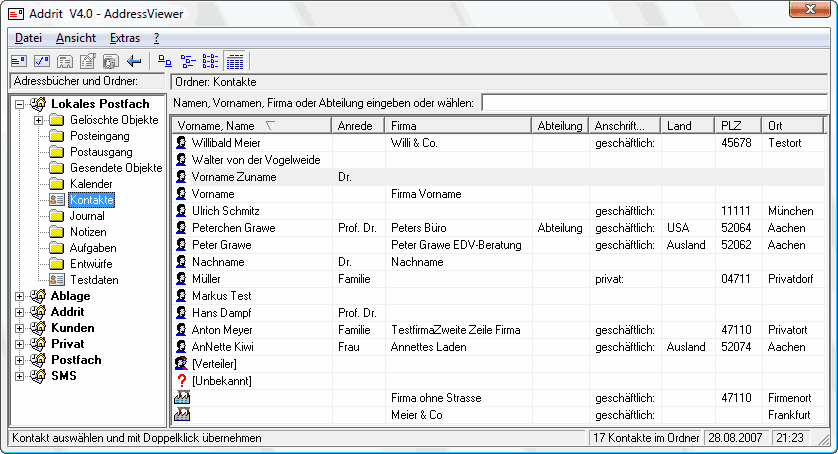Click the greyed-out business card toolbar icon
Screen dimensions: 838x454
(65, 61)
